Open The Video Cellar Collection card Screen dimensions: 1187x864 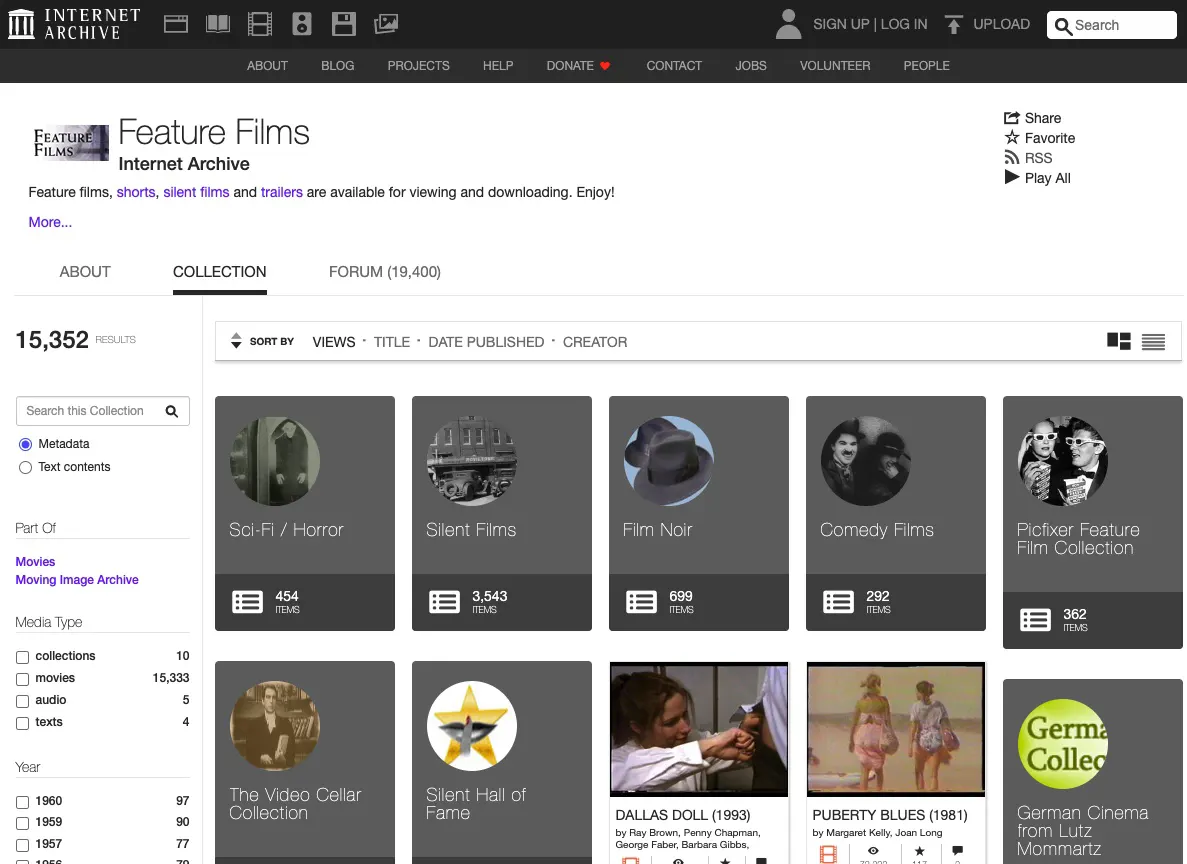pyautogui.click(x=305, y=763)
